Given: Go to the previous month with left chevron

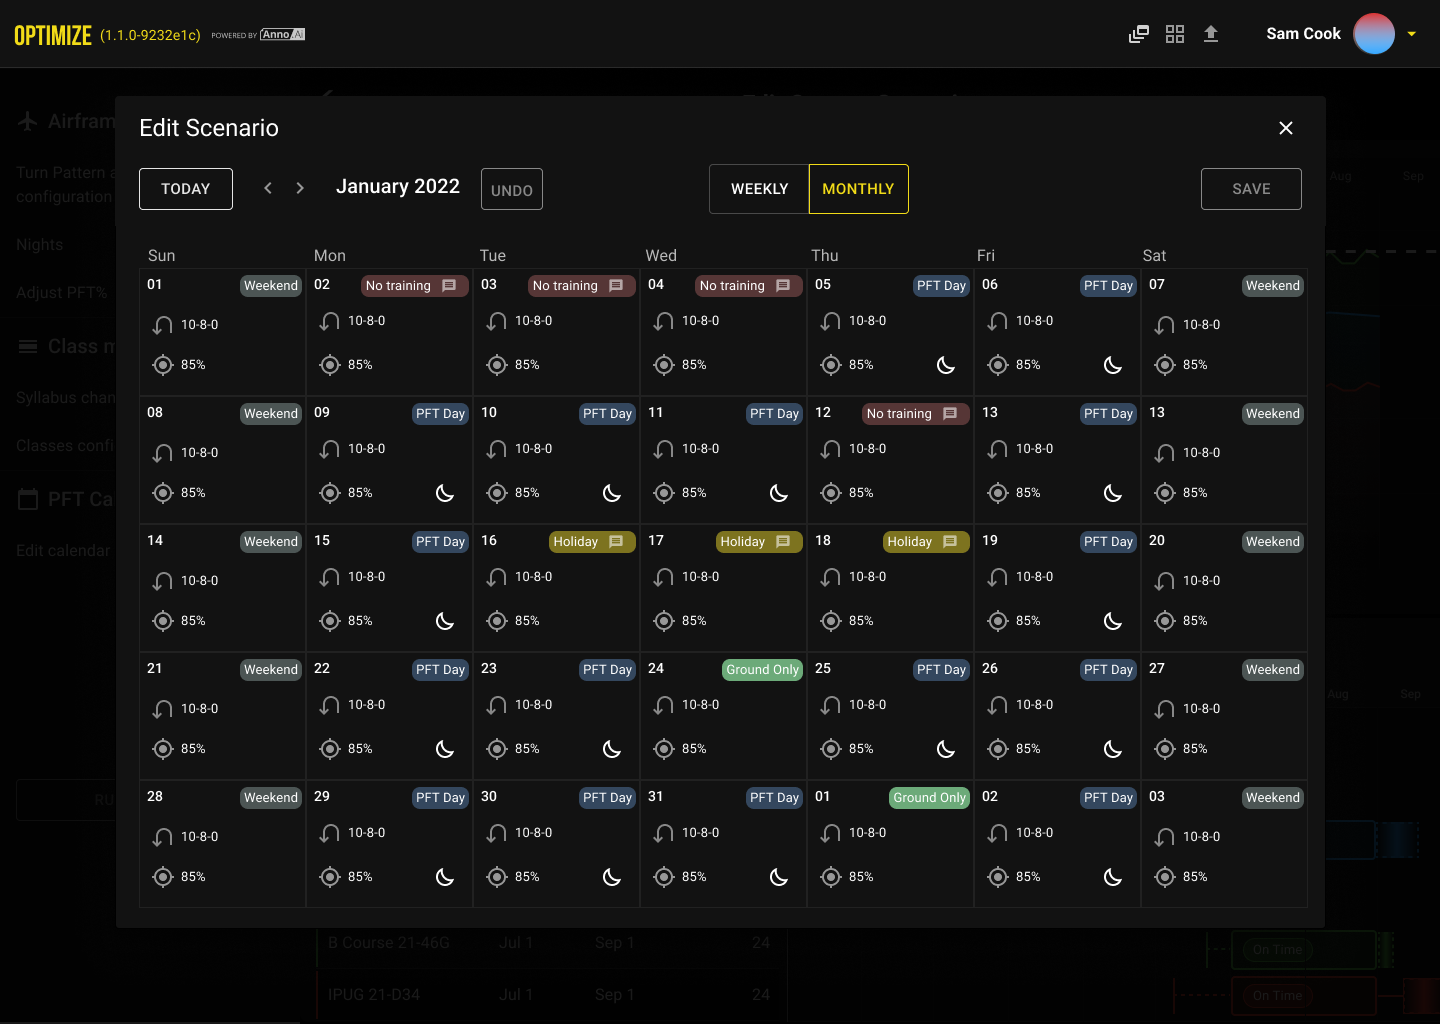Looking at the screenshot, I should point(268,188).
